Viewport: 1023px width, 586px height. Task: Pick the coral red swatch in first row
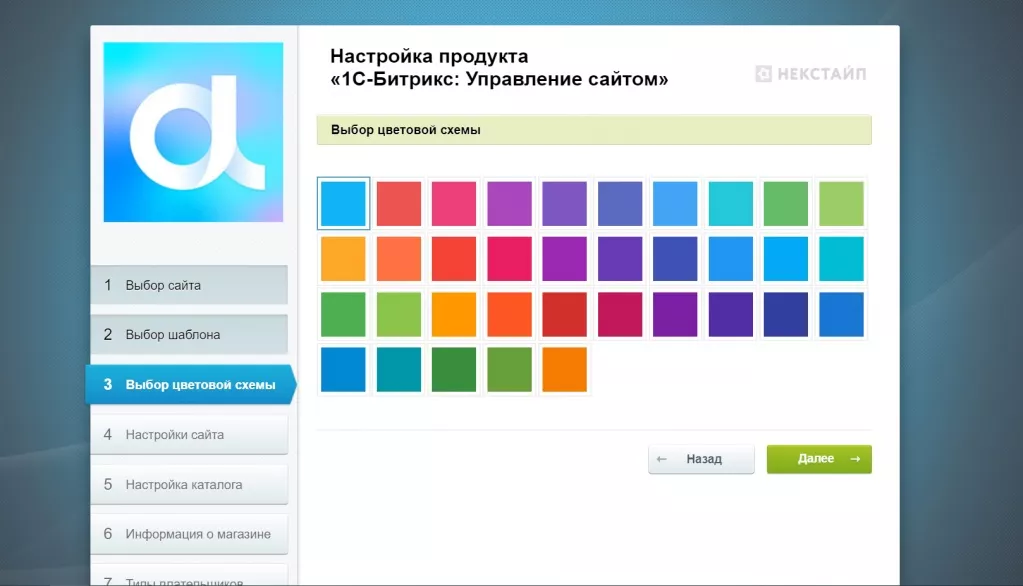pyautogui.click(x=399, y=204)
